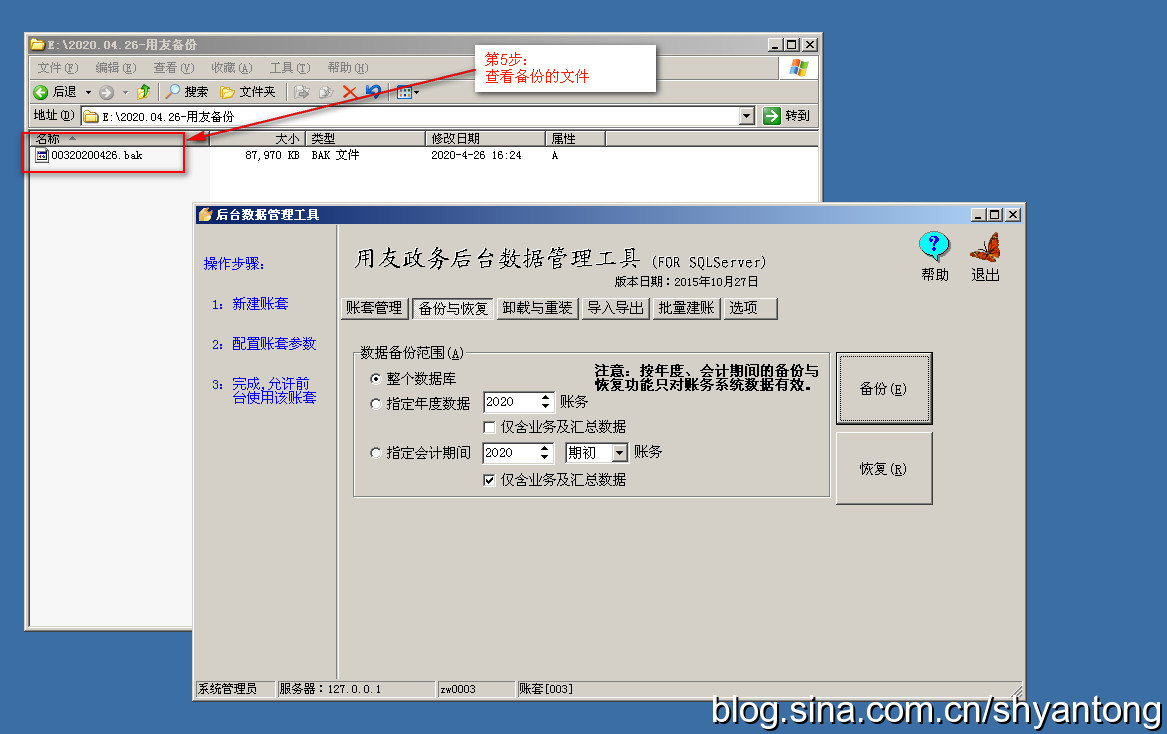The width and height of the screenshot is (1167, 734).
Task: Click the Up folder icon in Explorer
Action: click(144, 92)
